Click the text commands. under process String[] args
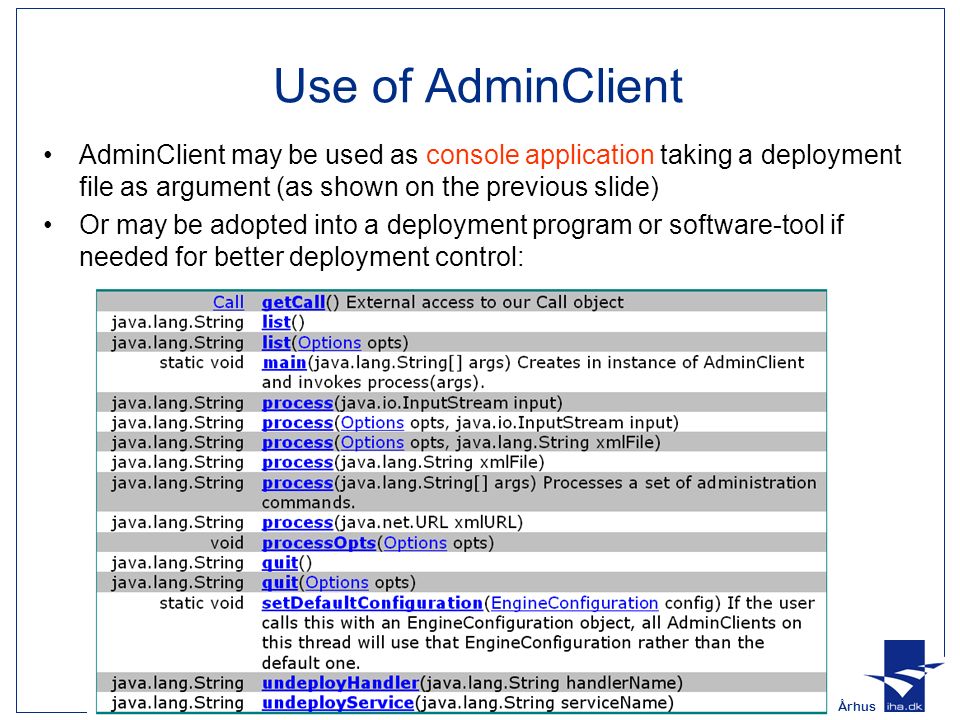 [x=308, y=503]
